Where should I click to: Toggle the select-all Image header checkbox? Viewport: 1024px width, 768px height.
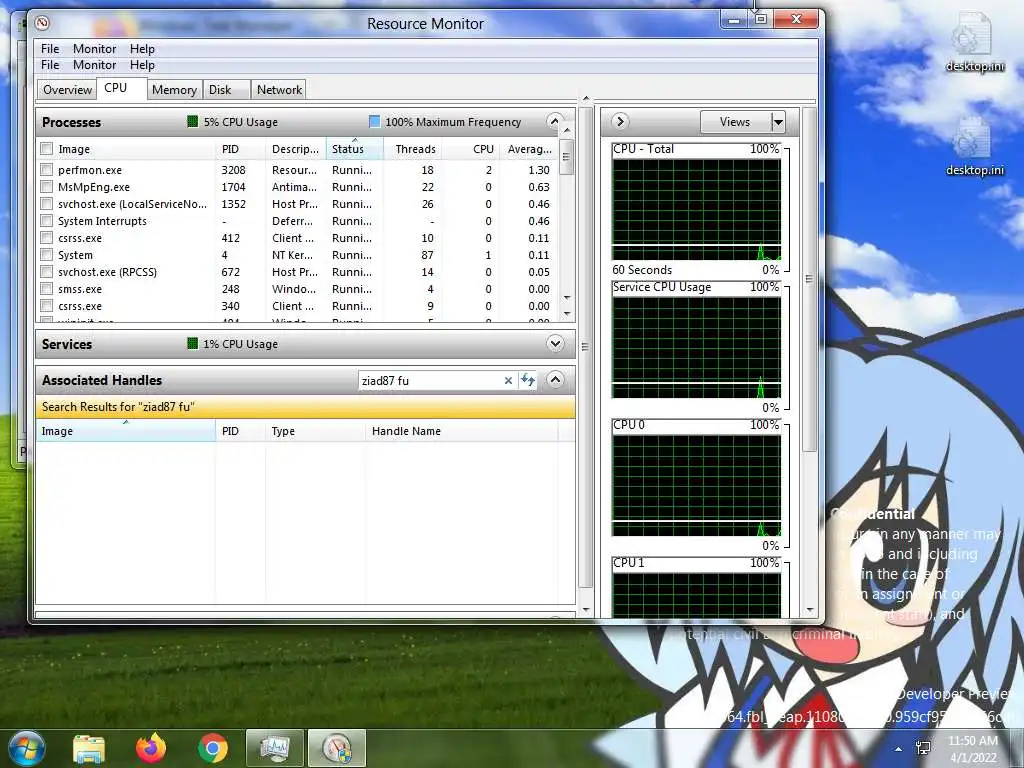tap(46, 149)
